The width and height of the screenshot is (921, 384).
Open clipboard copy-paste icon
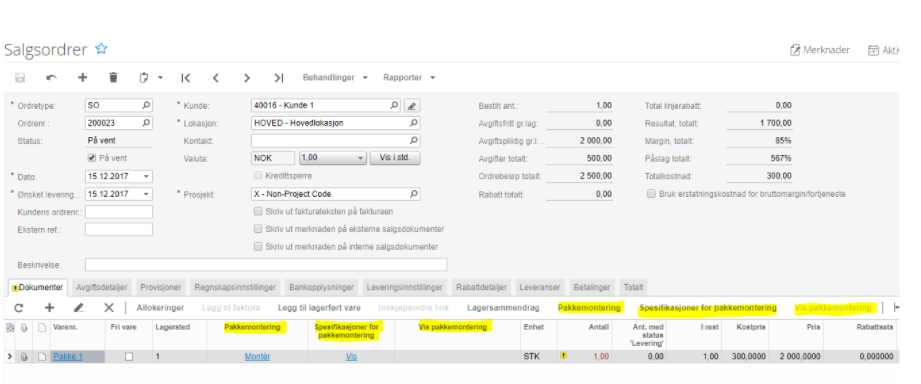(144, 78)
